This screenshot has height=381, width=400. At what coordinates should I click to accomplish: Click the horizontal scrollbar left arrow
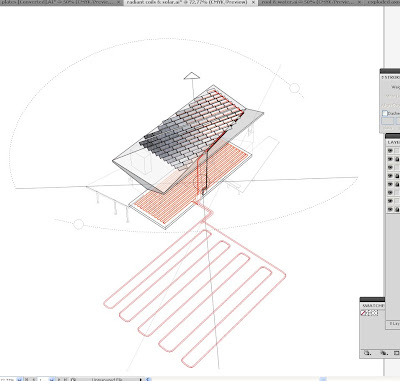tap(149, 379)
